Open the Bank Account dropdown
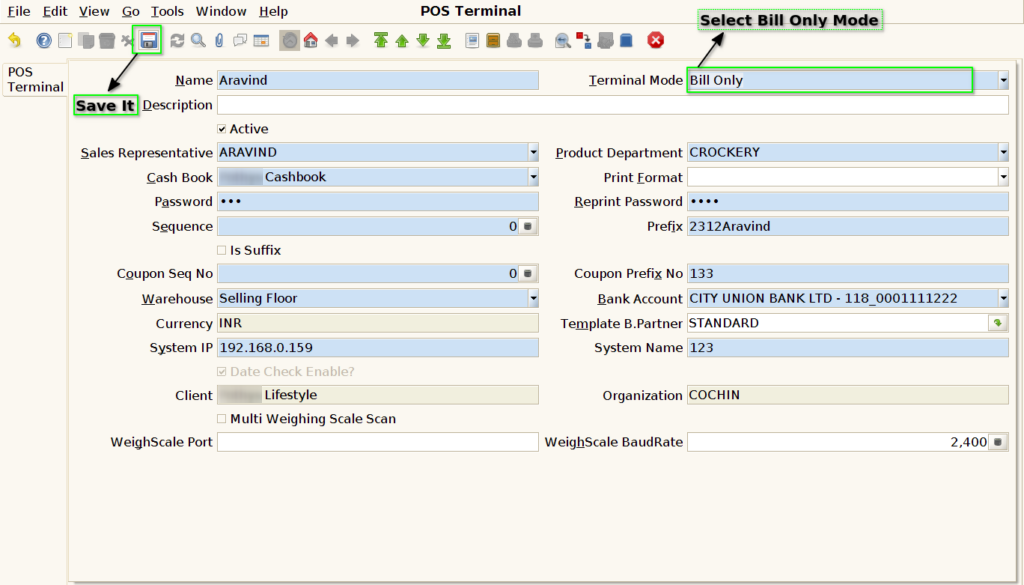Image resolution: width=1024 pixels, height=585 pixels. tap(1003, 298)
